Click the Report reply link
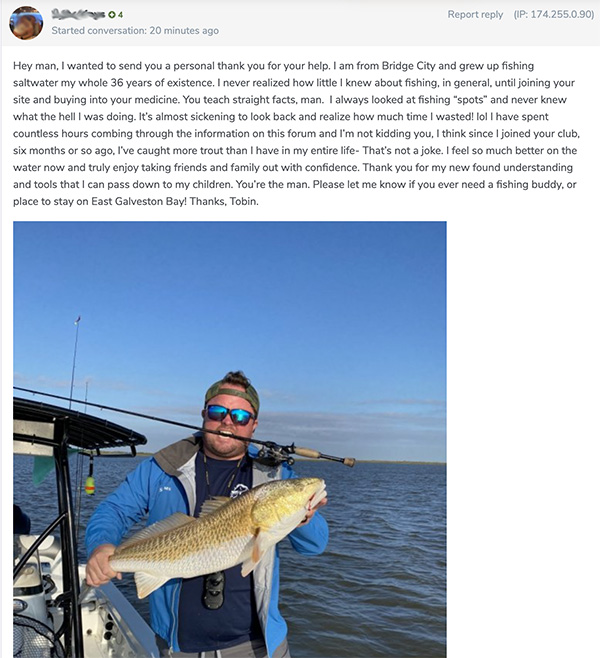Viewport: 600px width, 658px height. click(x=475, y=15)
